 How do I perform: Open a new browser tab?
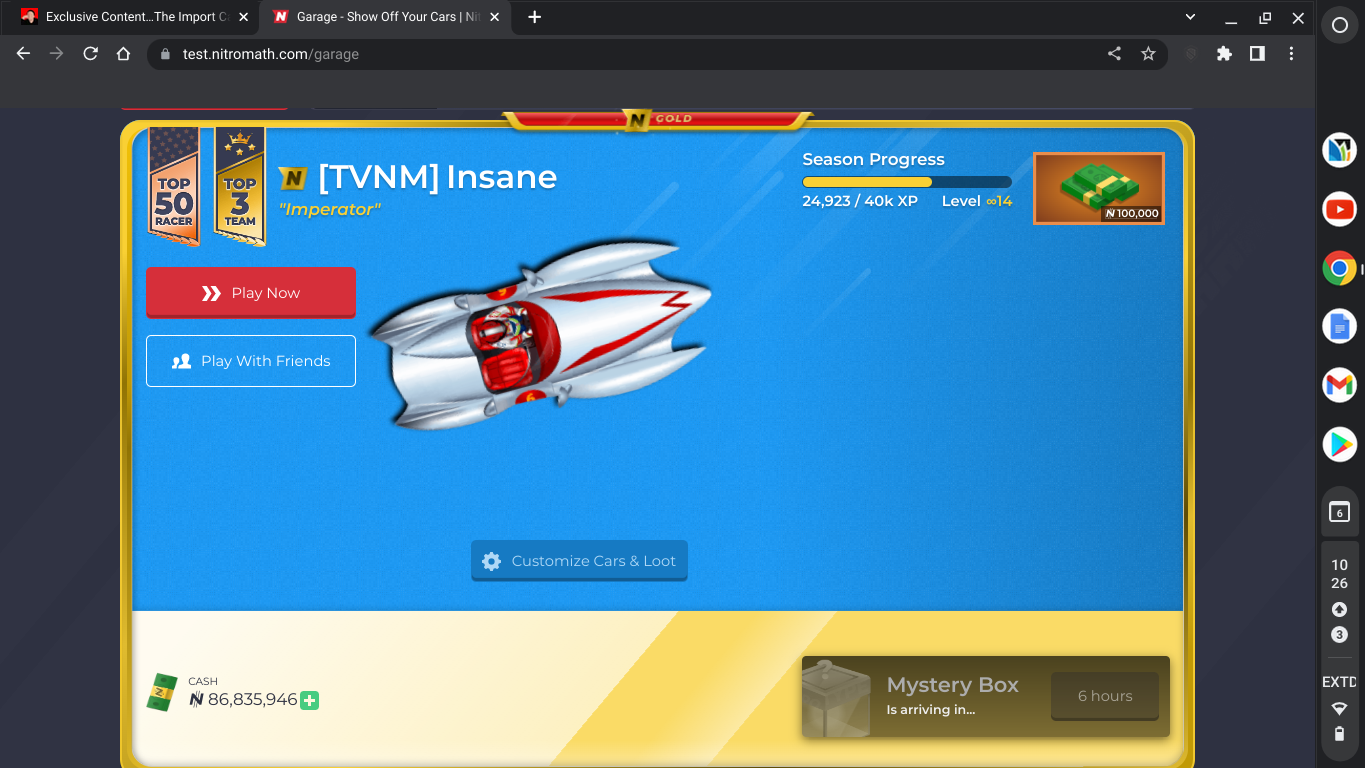[x=535, y=17]
